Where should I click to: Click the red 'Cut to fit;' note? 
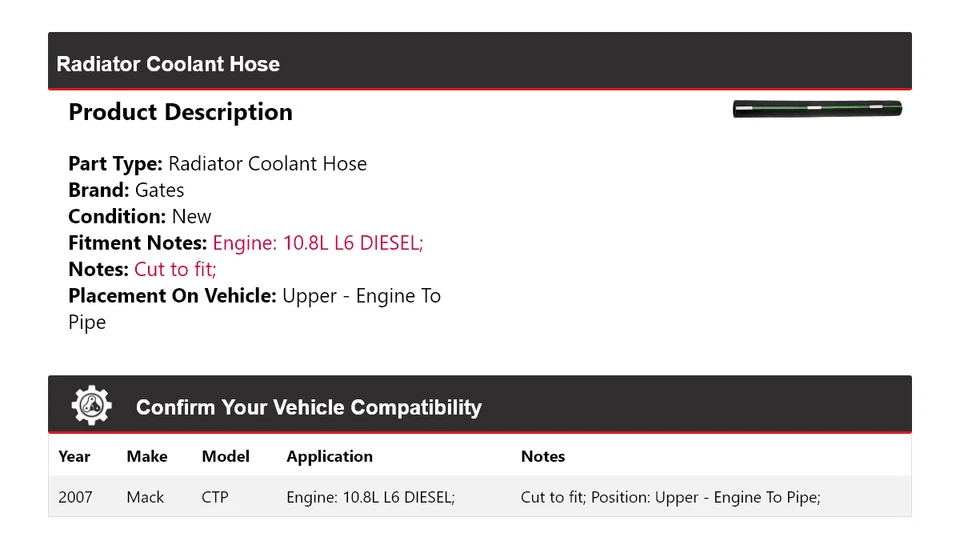click(175, 269)
